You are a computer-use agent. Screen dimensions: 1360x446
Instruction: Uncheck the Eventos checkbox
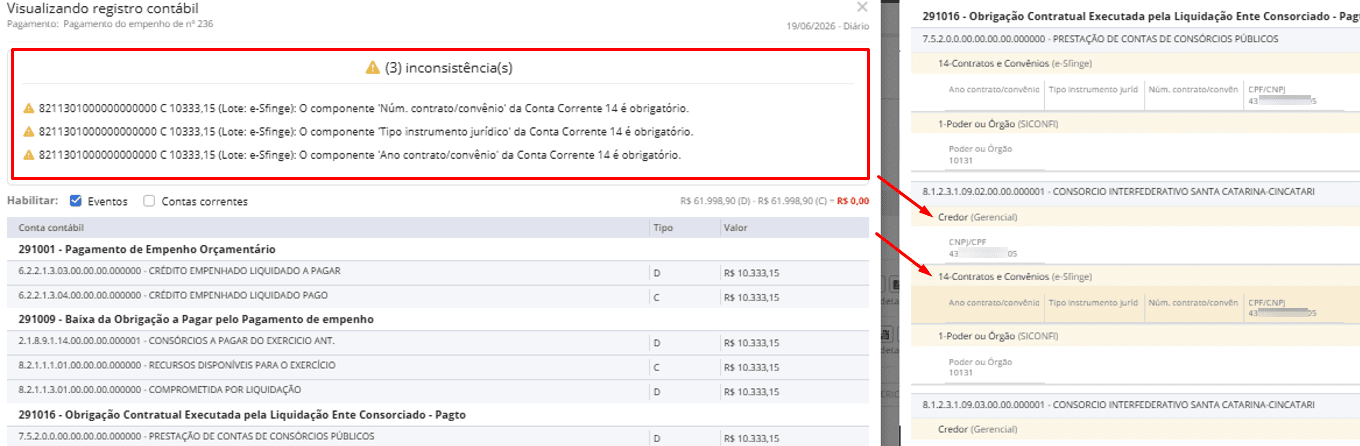click(x=75, y=201)
